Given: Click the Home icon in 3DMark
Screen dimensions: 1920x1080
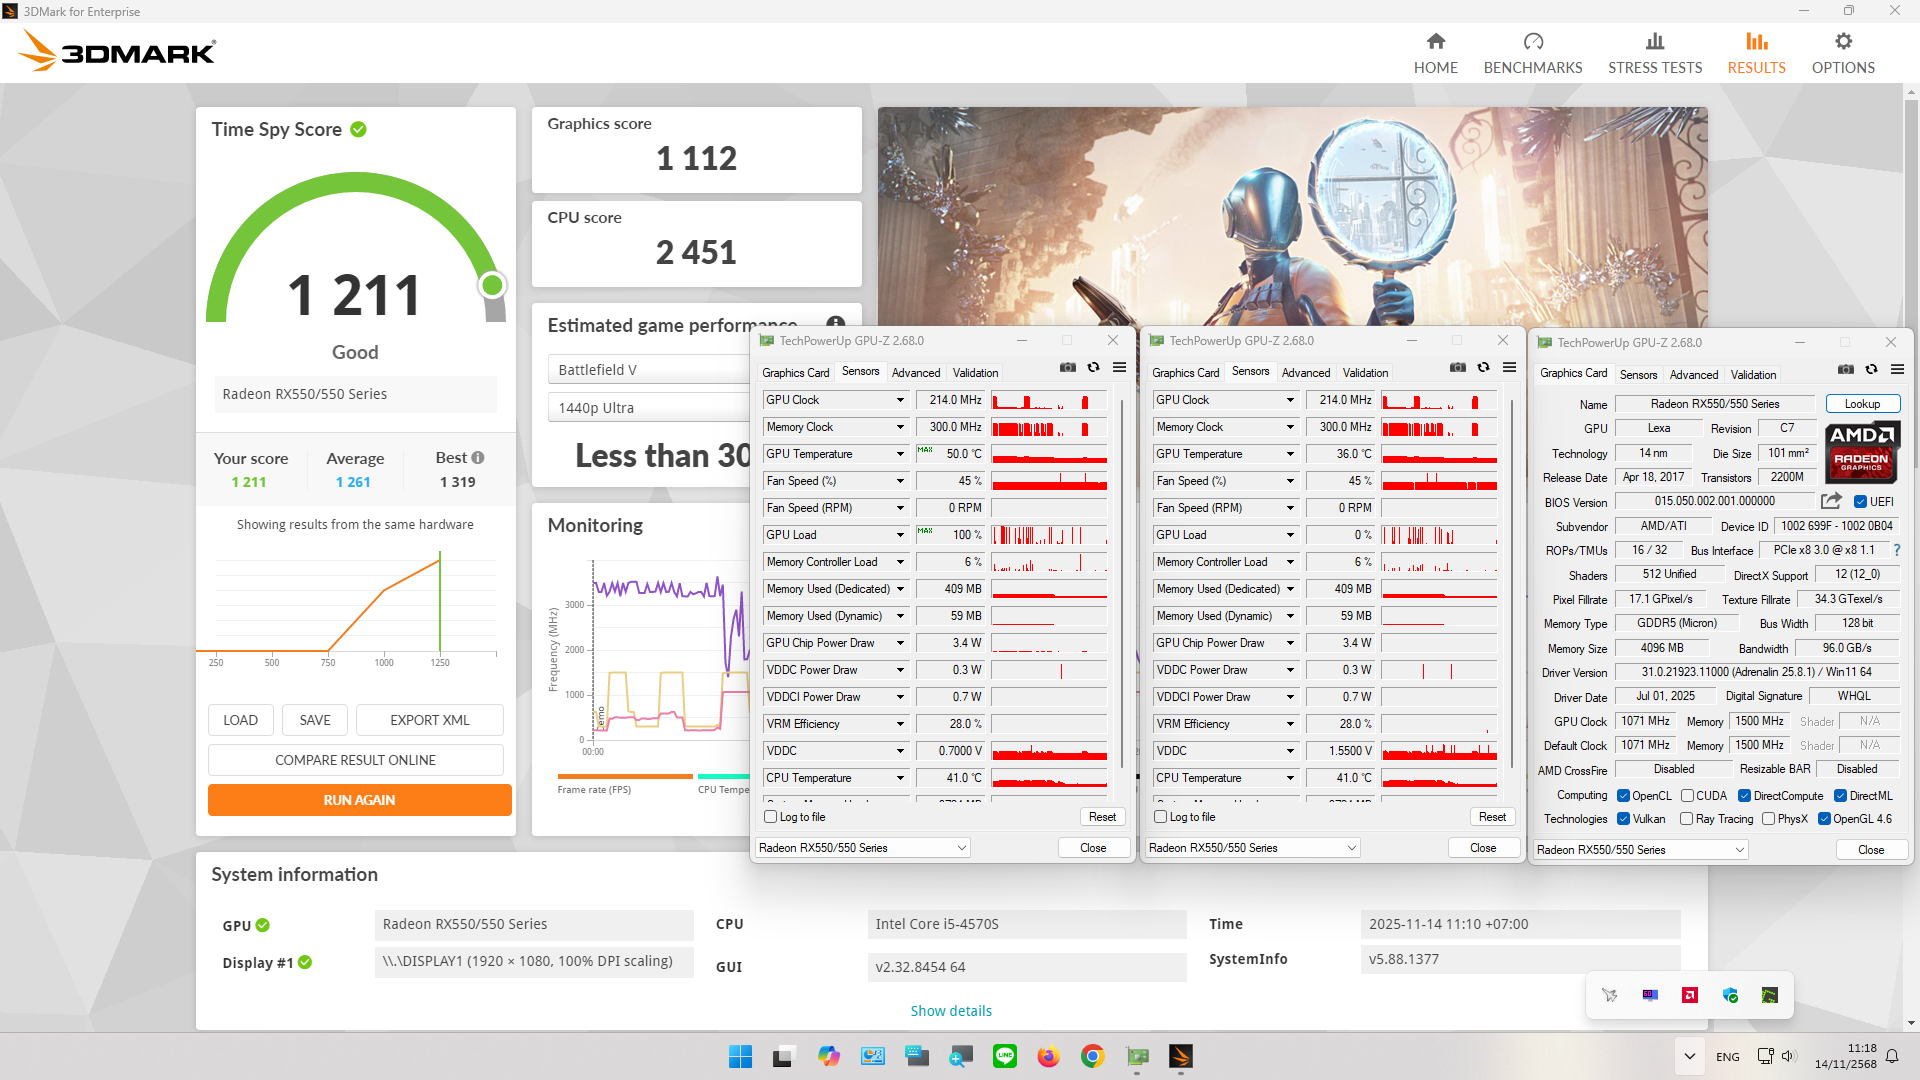Looking at the screenshot, I should click(x=1435, y=42).
